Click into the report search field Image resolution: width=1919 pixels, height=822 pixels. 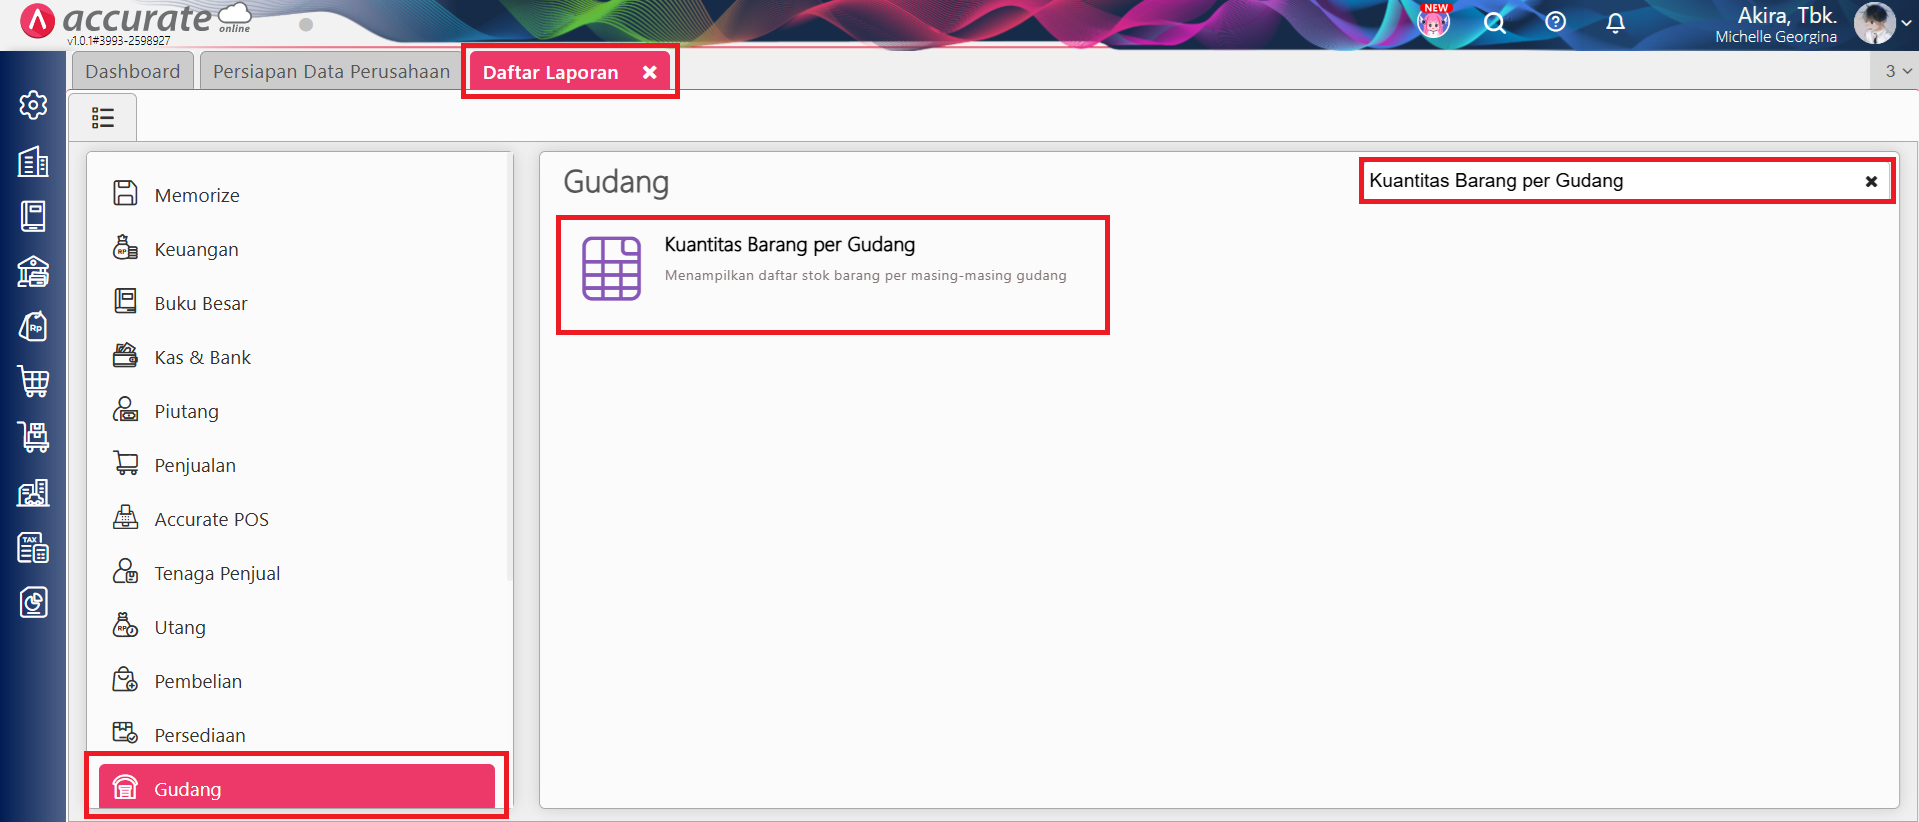(x=1600, y=181)
